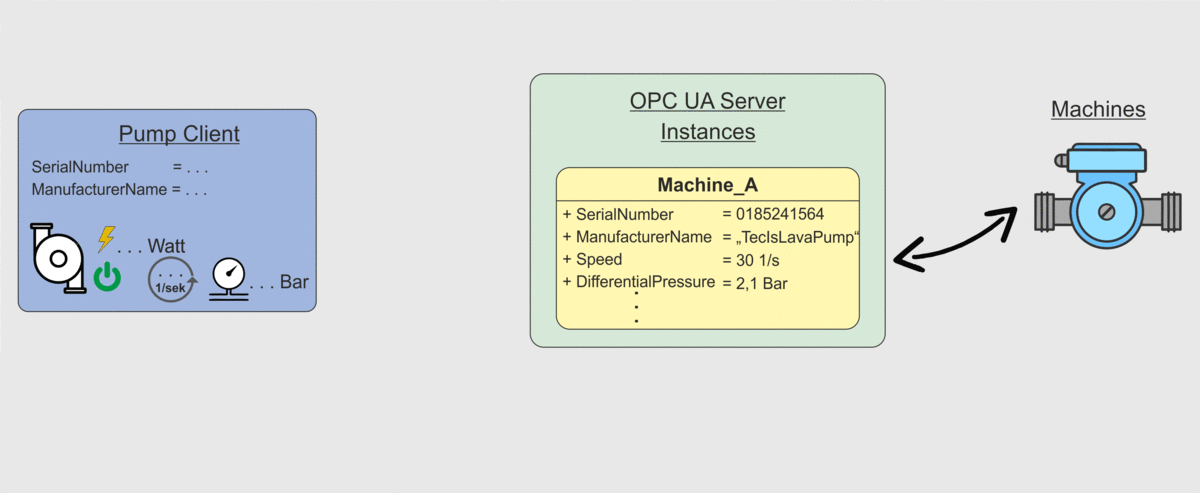The width and height of the screenshot is (1200, 493).
Task: Click the Machines heading
Action: (x=1098, y=109)
